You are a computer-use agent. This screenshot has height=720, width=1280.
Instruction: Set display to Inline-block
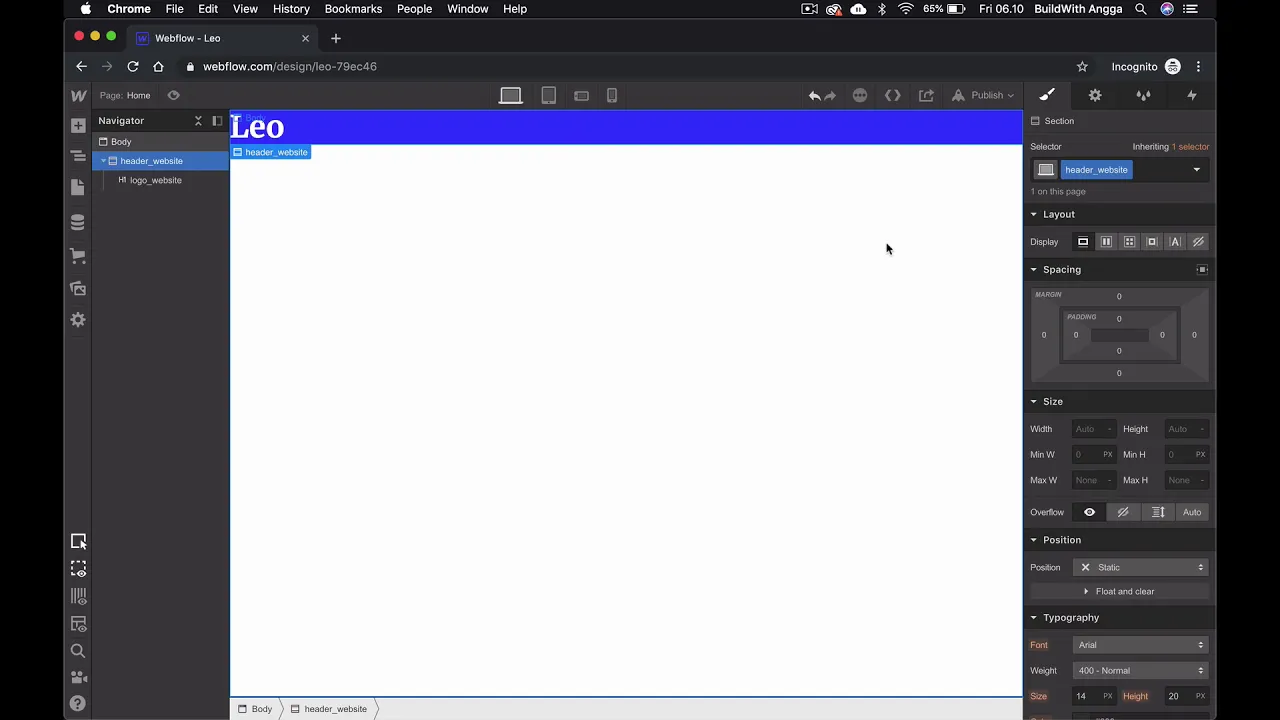pos(1152,242)
